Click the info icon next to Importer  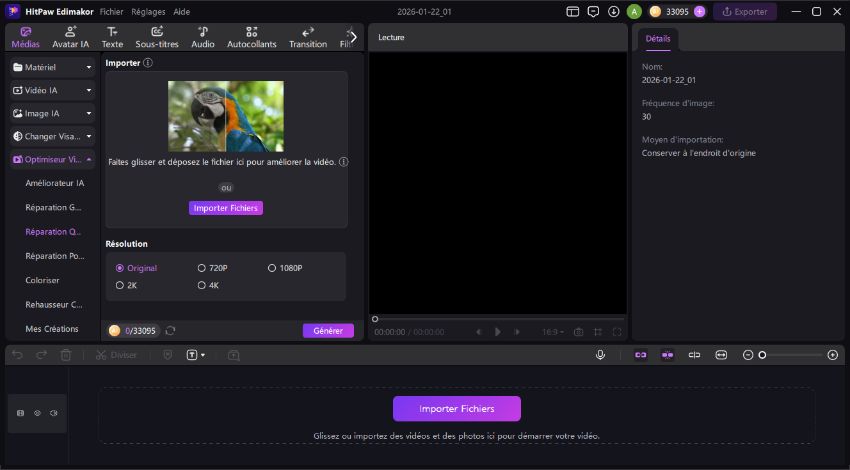point(147,63)
